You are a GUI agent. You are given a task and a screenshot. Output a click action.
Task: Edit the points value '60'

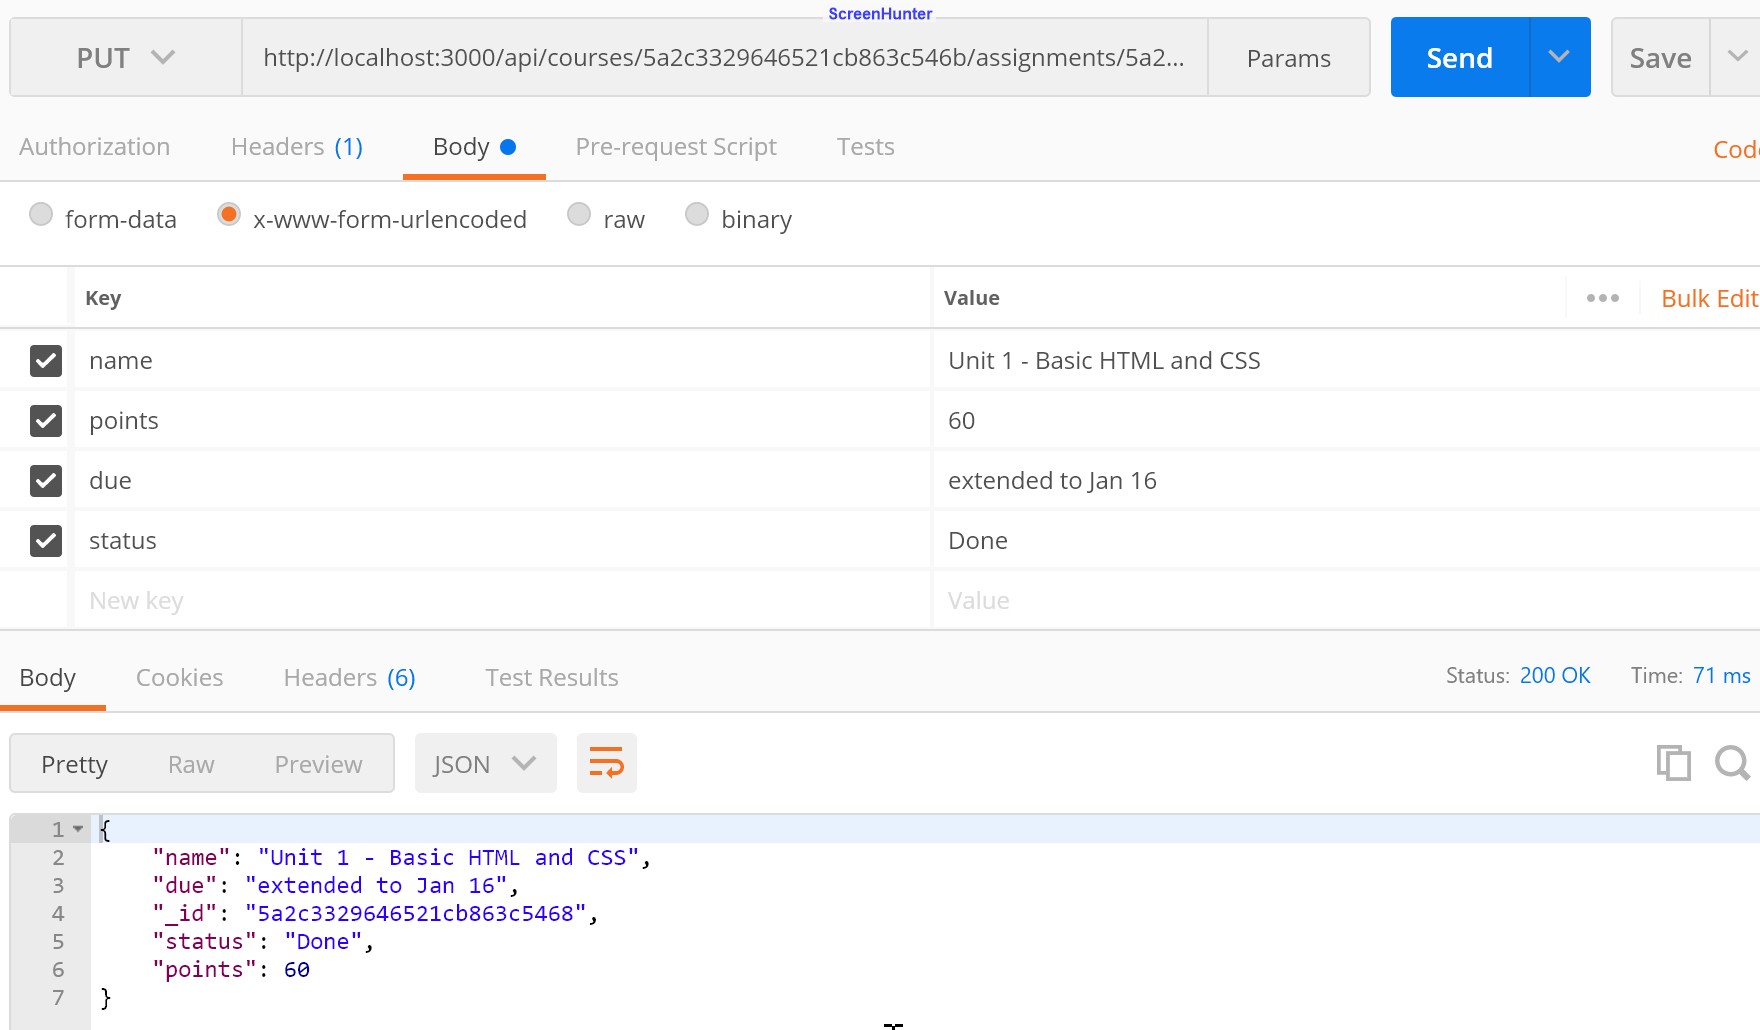coord(1346,421)
